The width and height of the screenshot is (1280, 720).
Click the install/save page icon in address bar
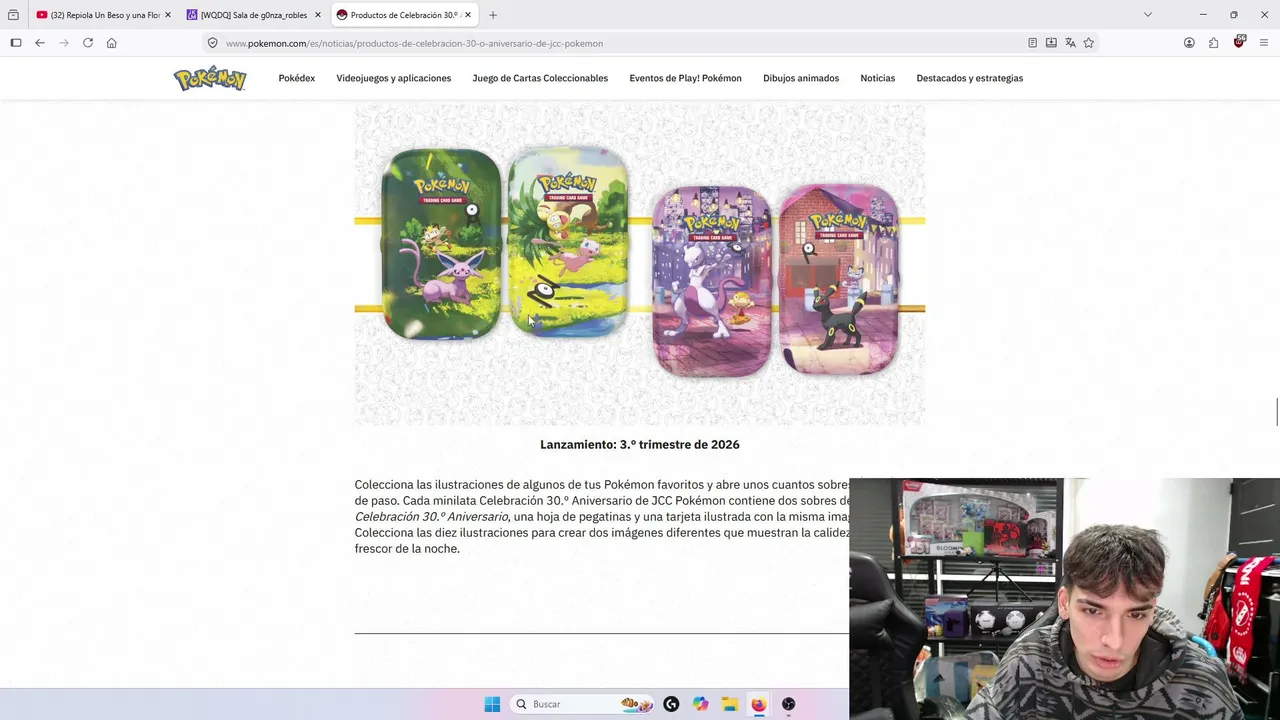1051,43
